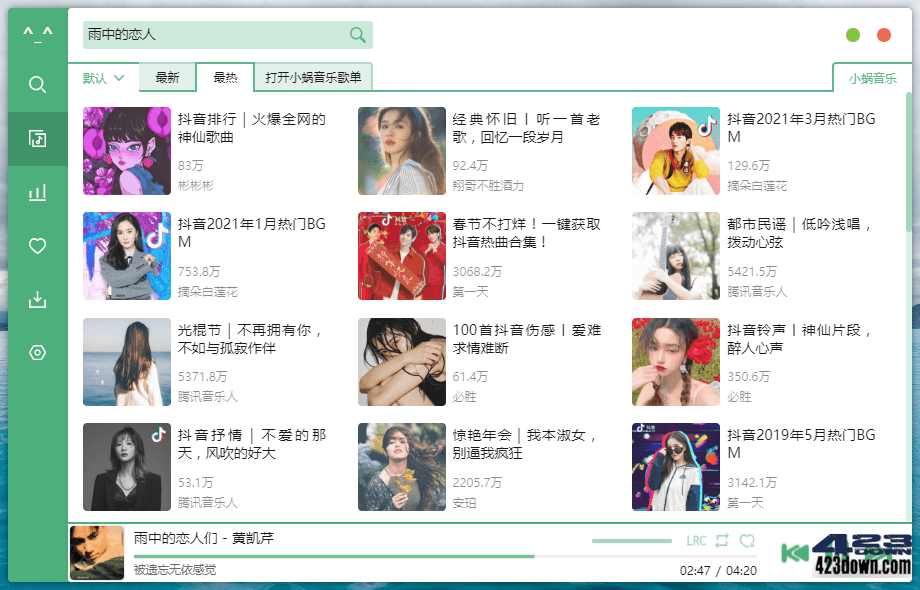Open the charts/rankings sidebar icon
The height and width of the screenshot is (590, 920).
[x=36, y=192]
